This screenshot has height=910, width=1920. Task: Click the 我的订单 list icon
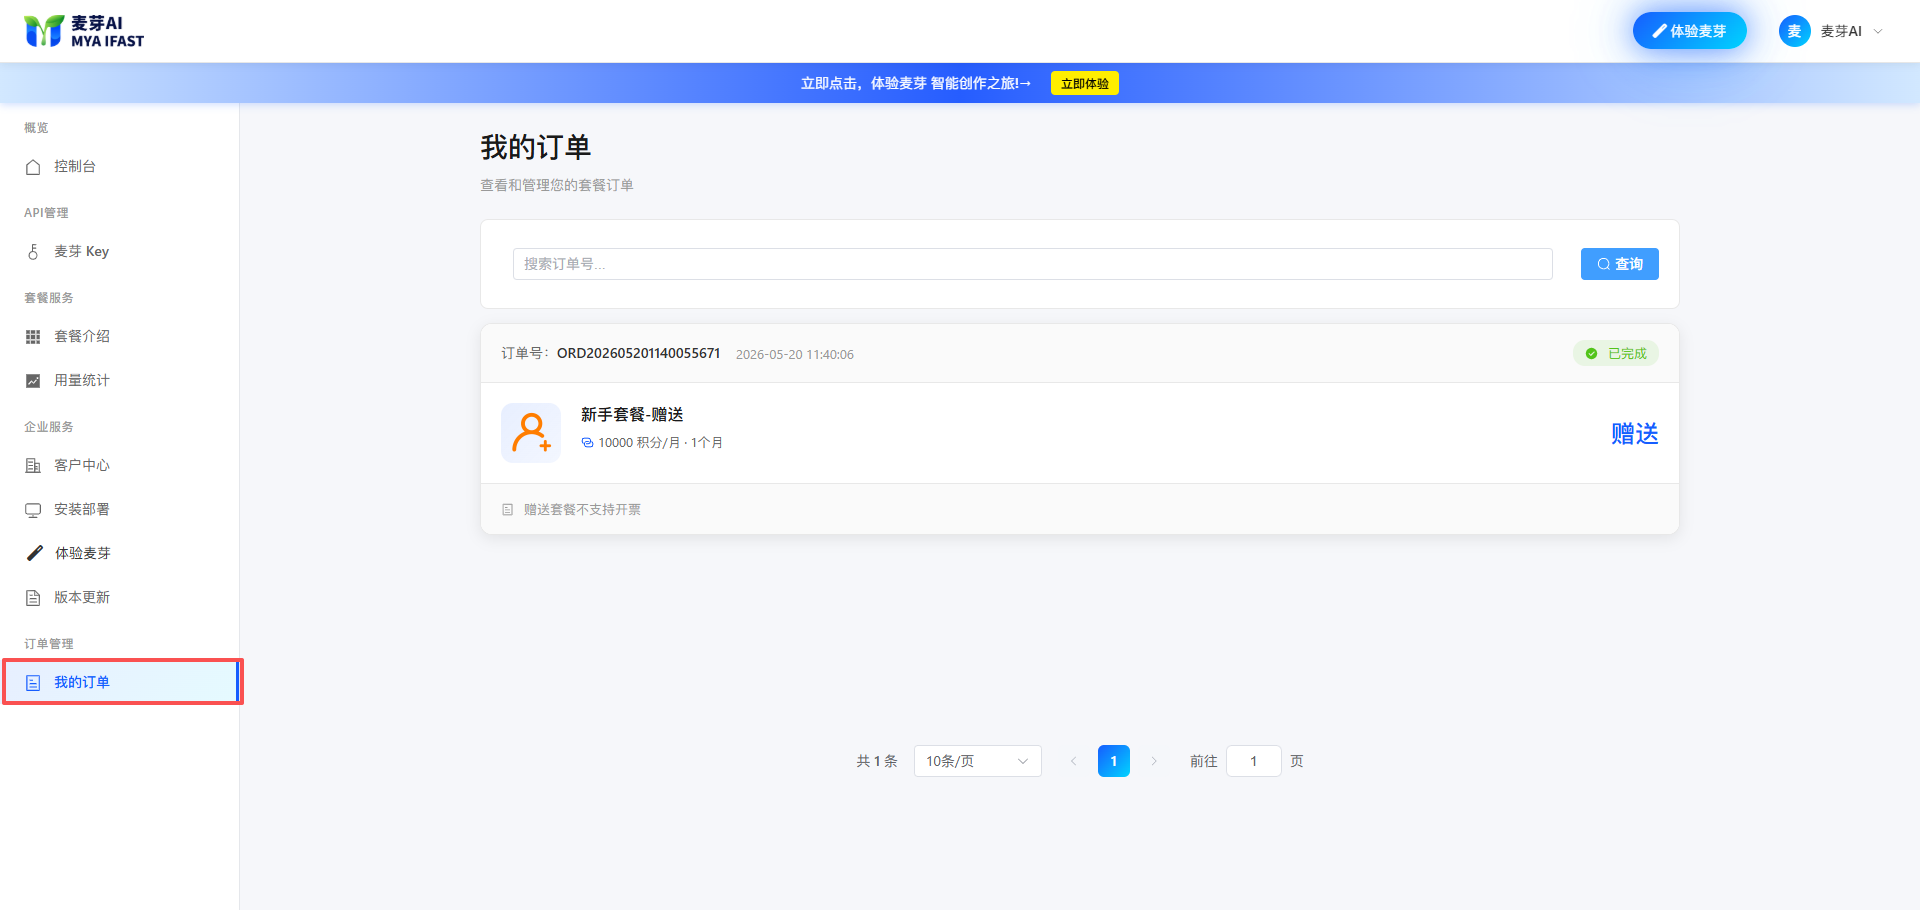(33, 683)
